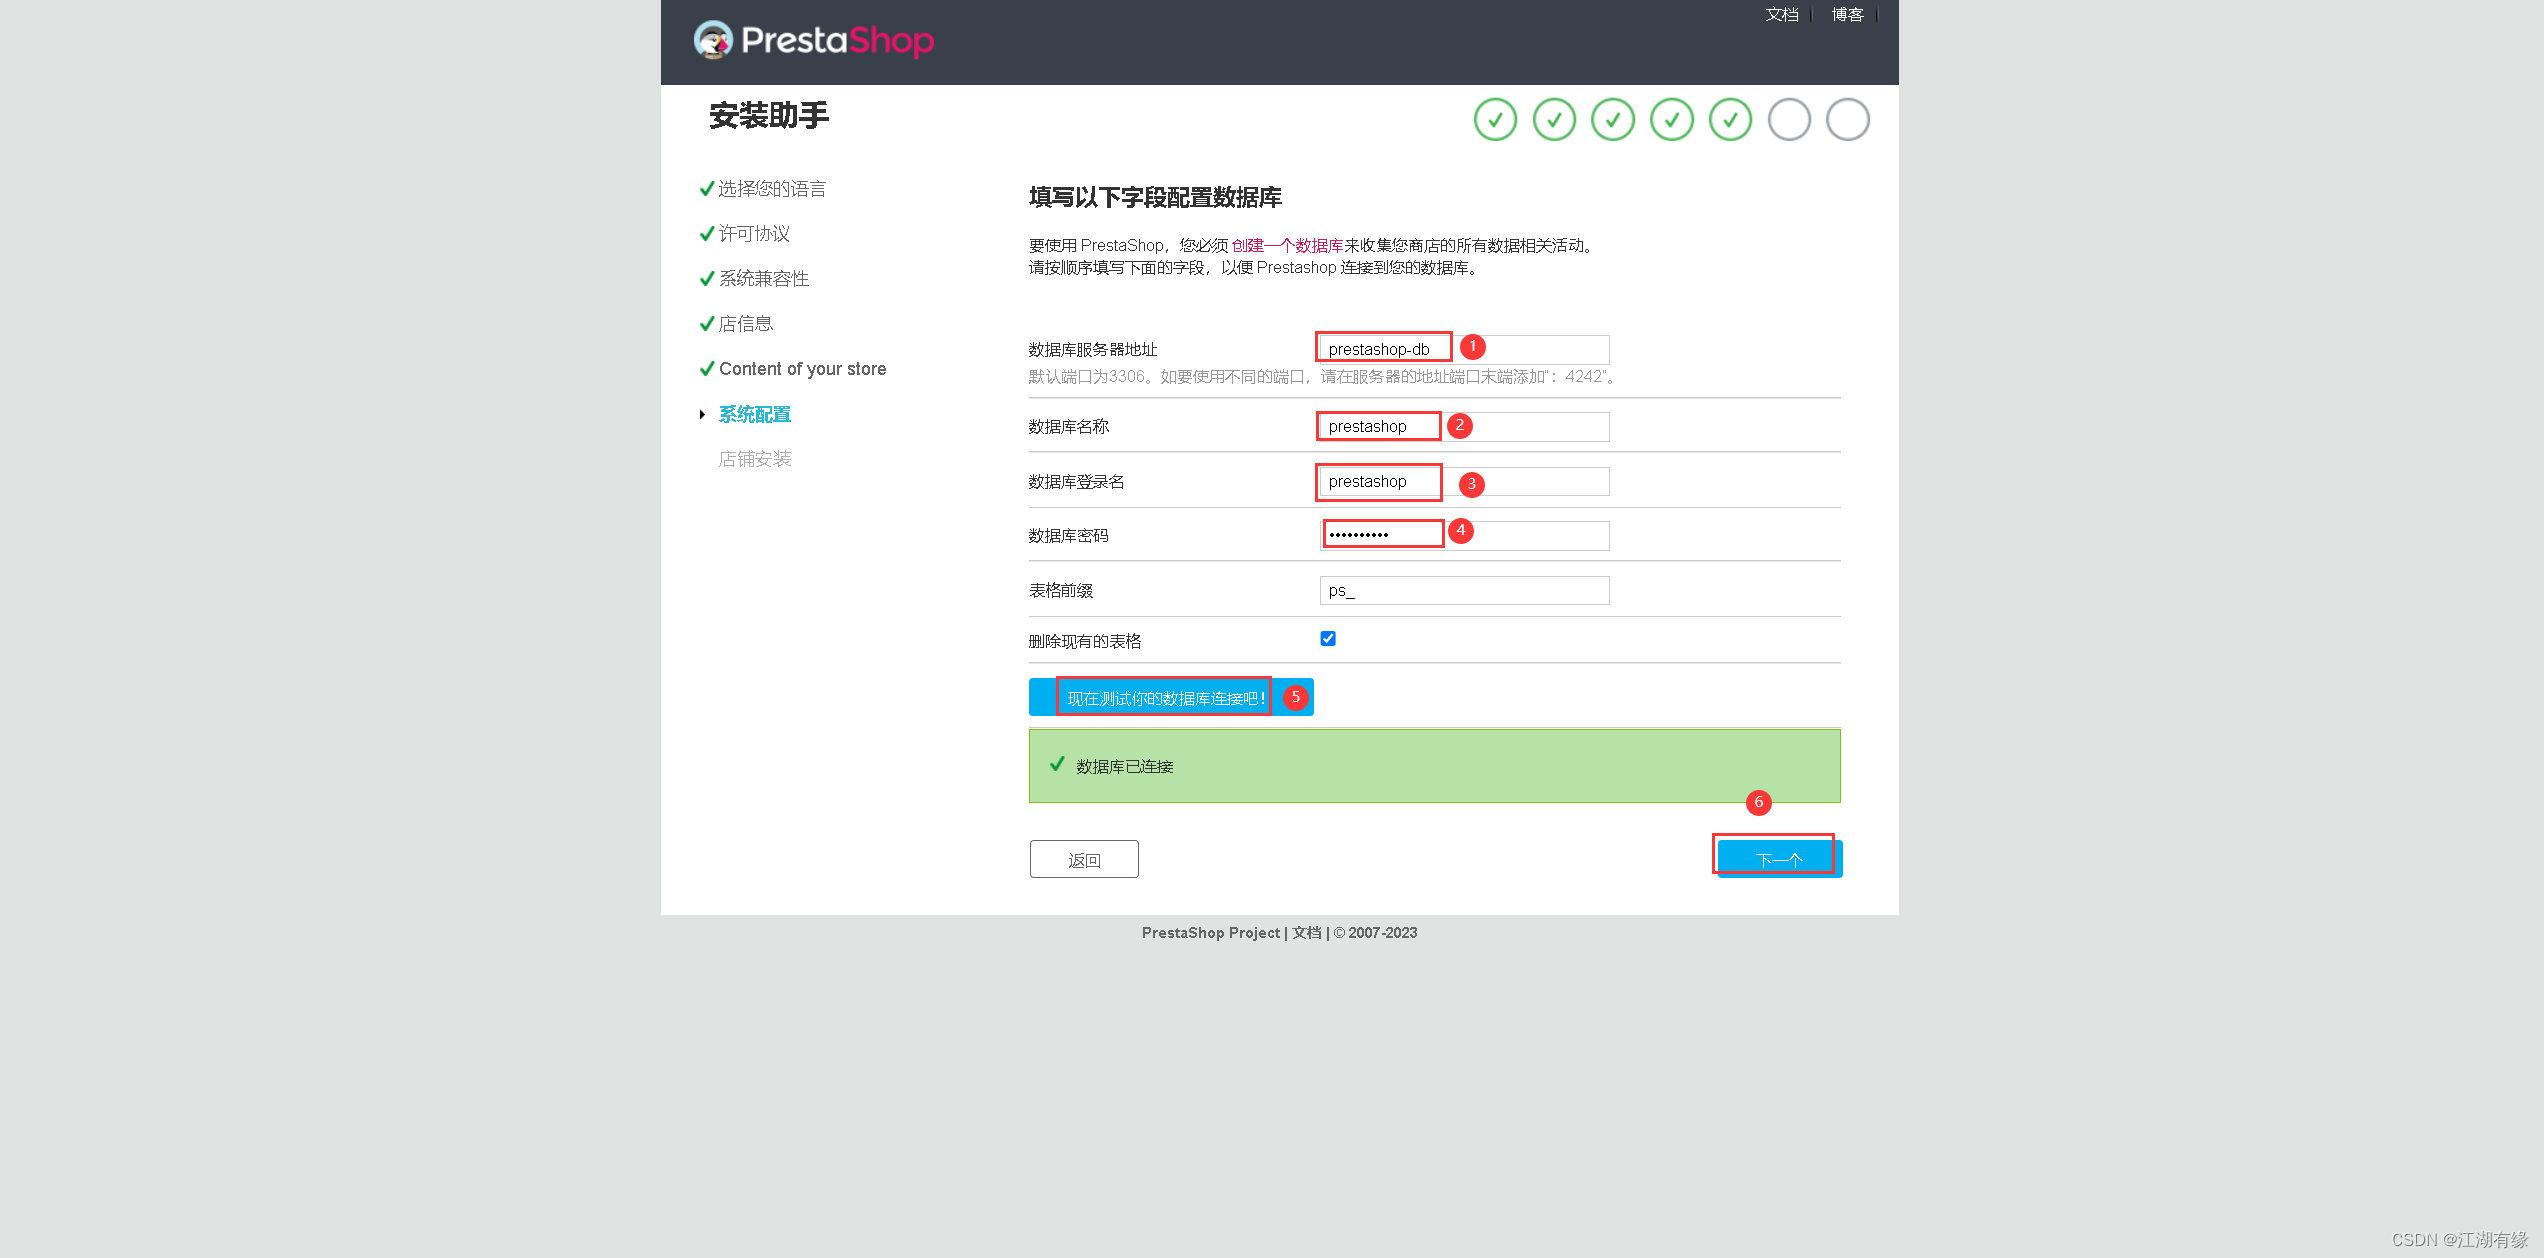Toggle the 删除现有的表格 checkbox
2544x1258 pixels.
[x=1328, y=639]
